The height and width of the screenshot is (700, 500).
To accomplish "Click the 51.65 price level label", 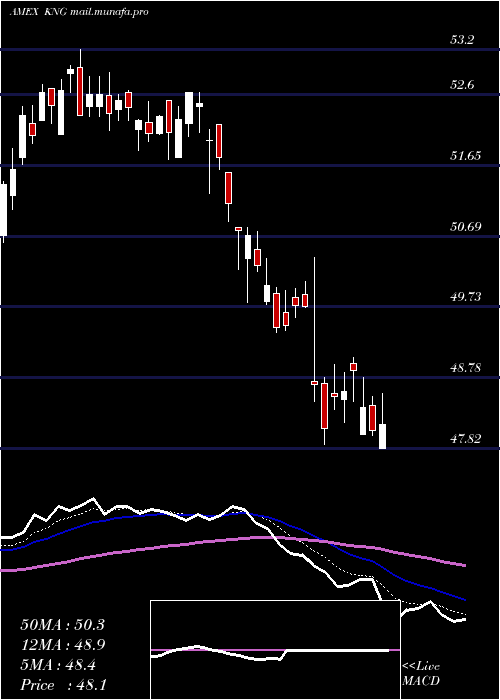I will pyautogui.click(x=466, y=156).
